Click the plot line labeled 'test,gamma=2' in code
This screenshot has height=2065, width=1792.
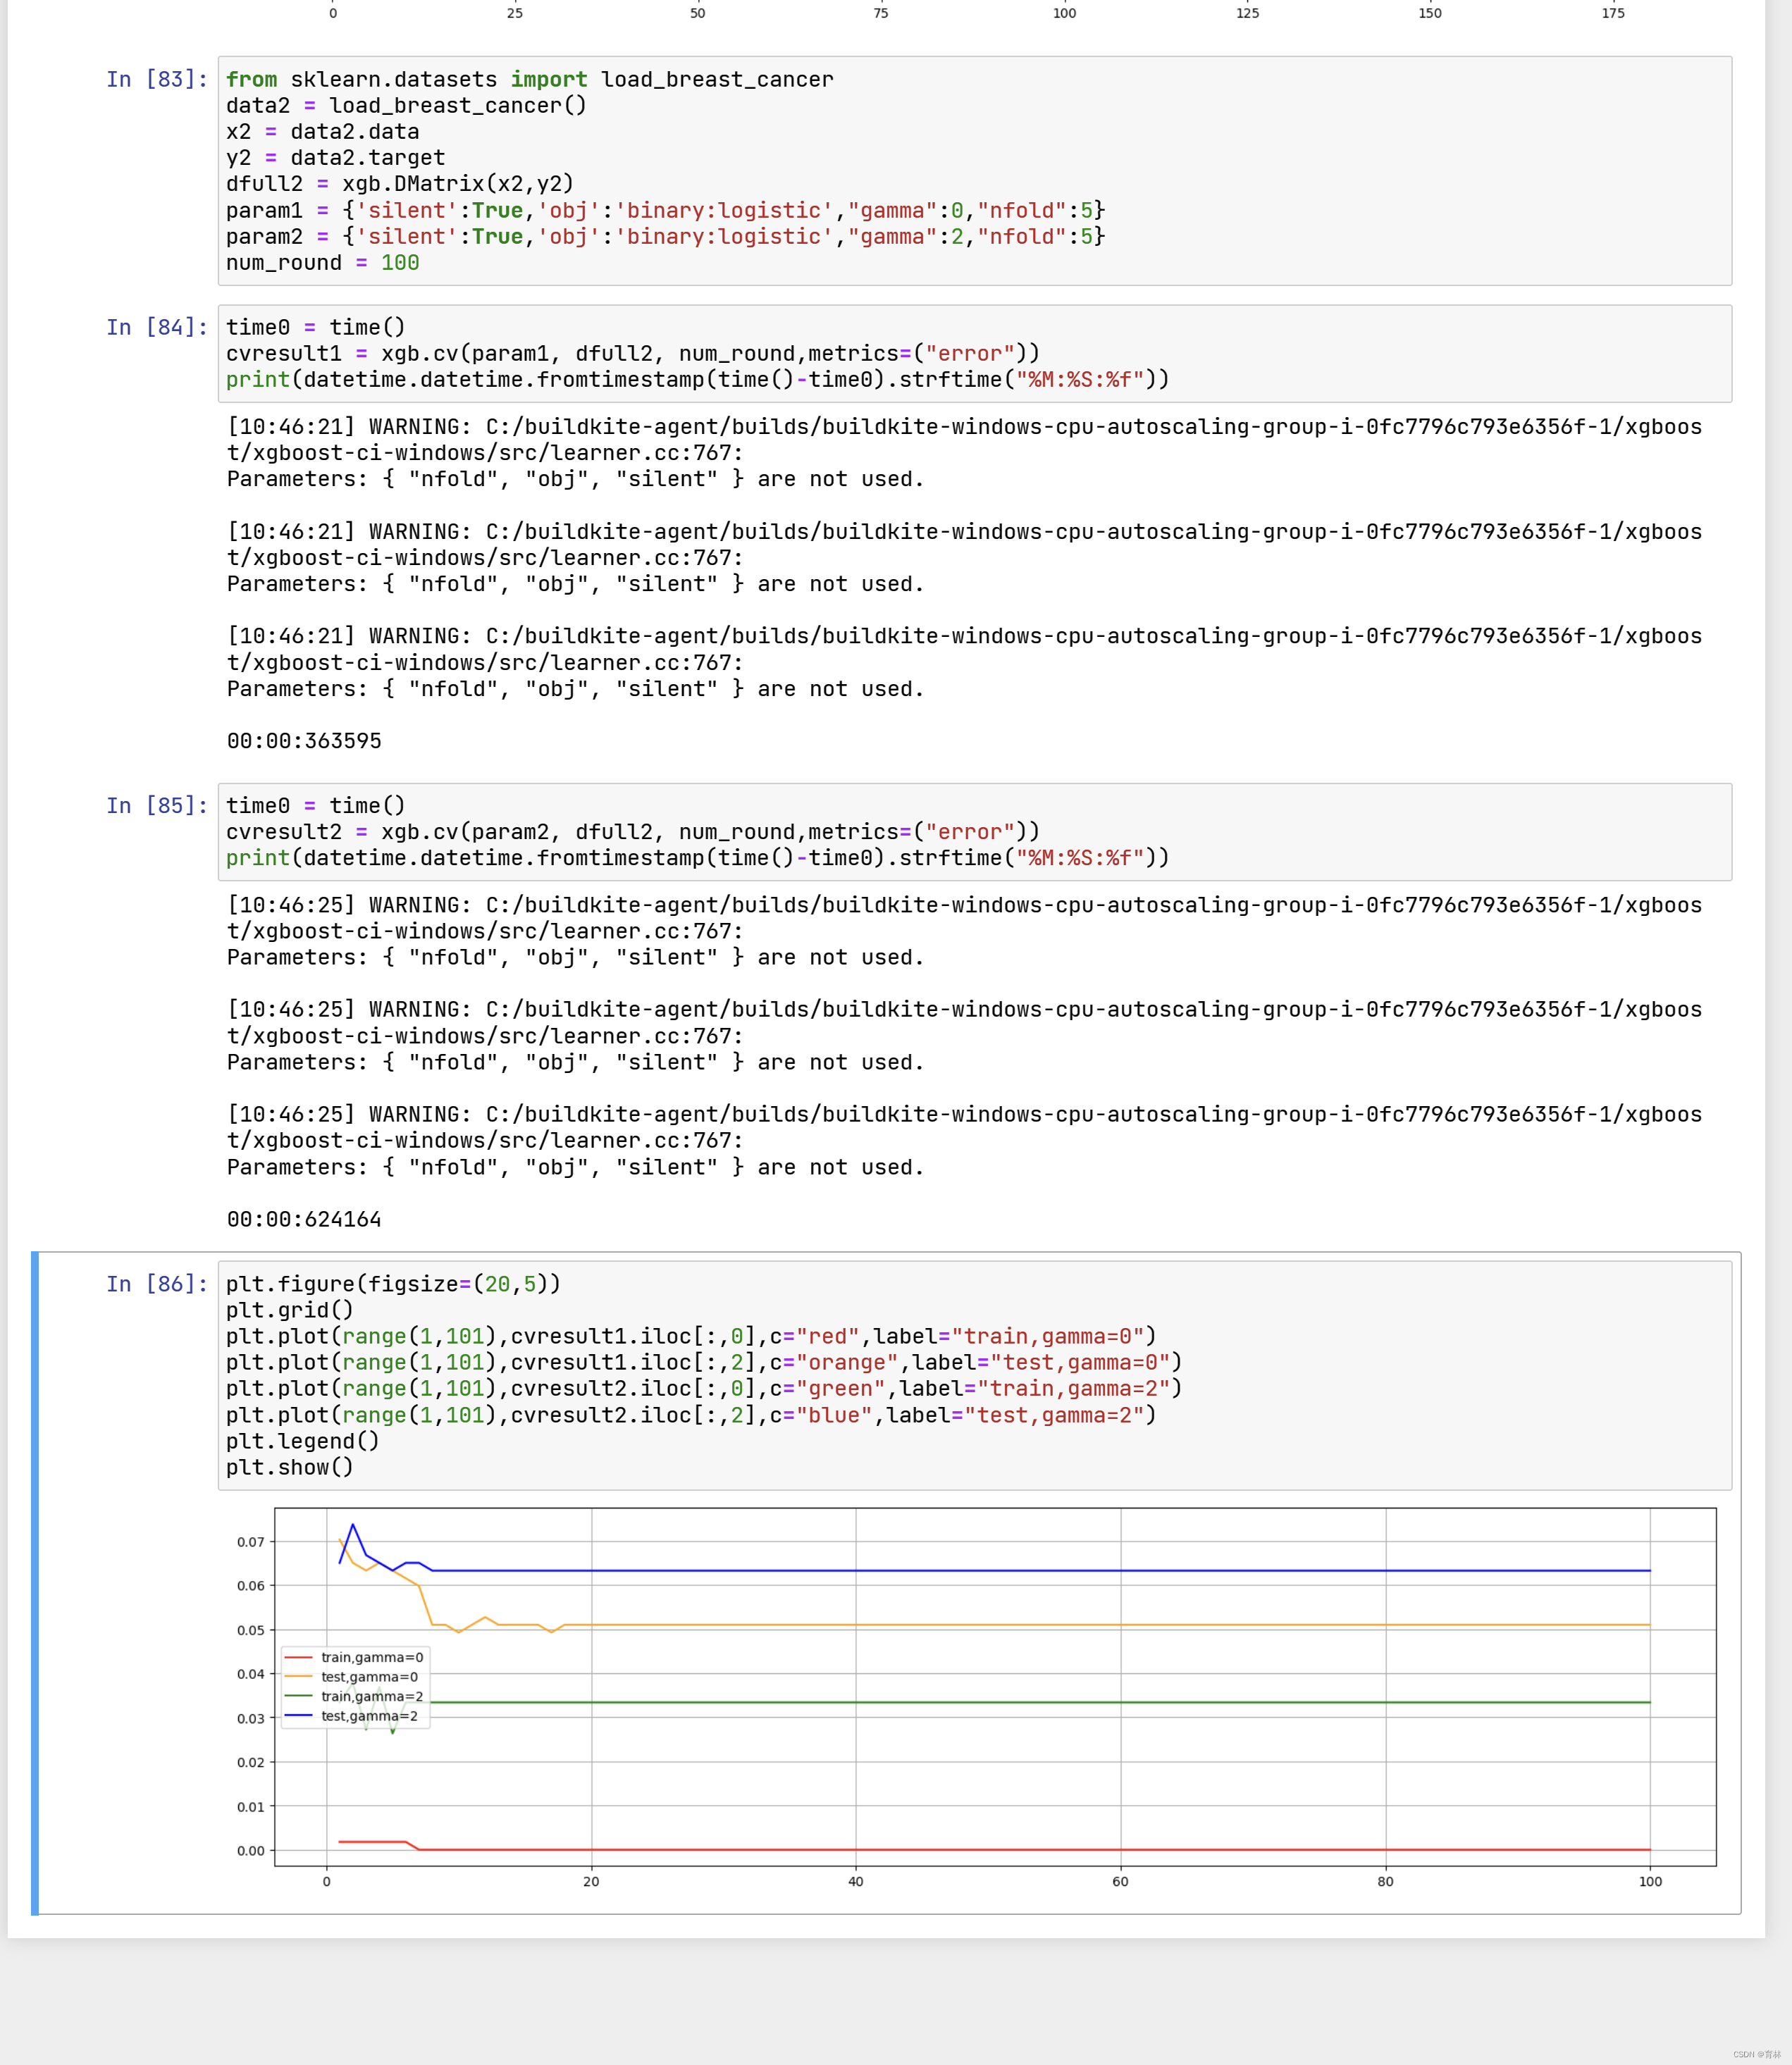click(691, 1415)
